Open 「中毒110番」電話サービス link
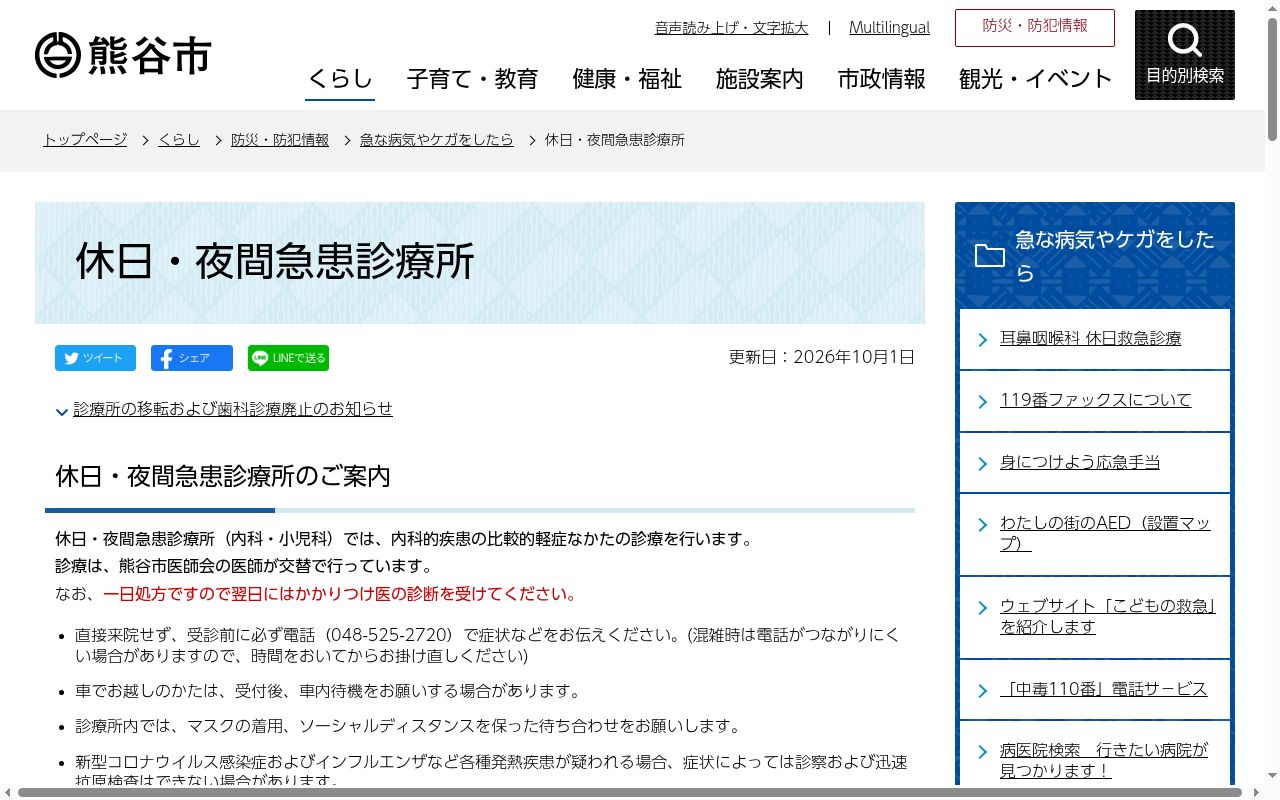Viewport: 1280px width, 800px height. 1104,689
